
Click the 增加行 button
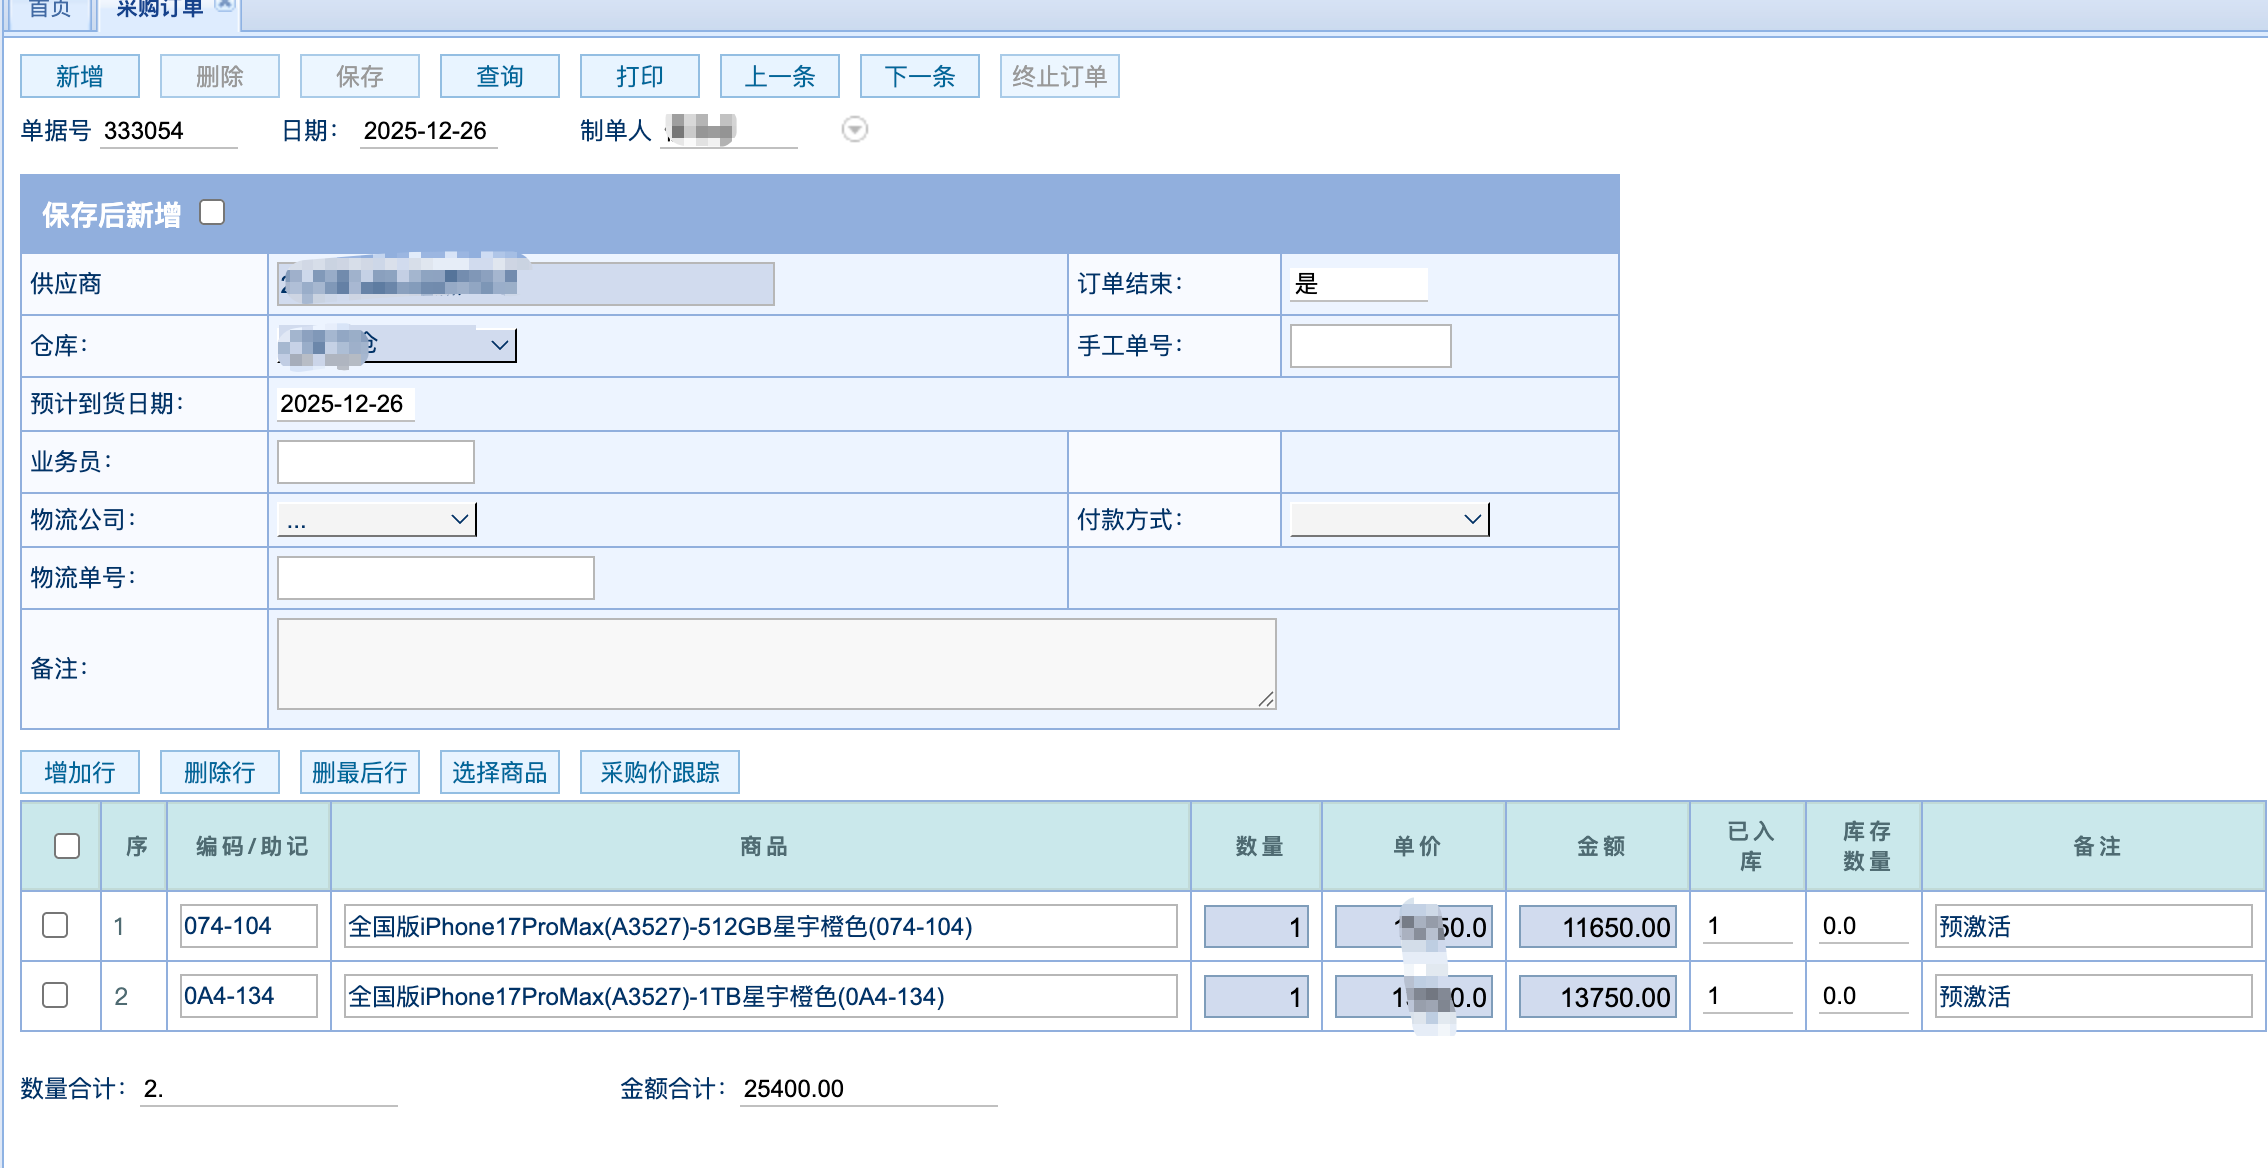pos(80,773)
